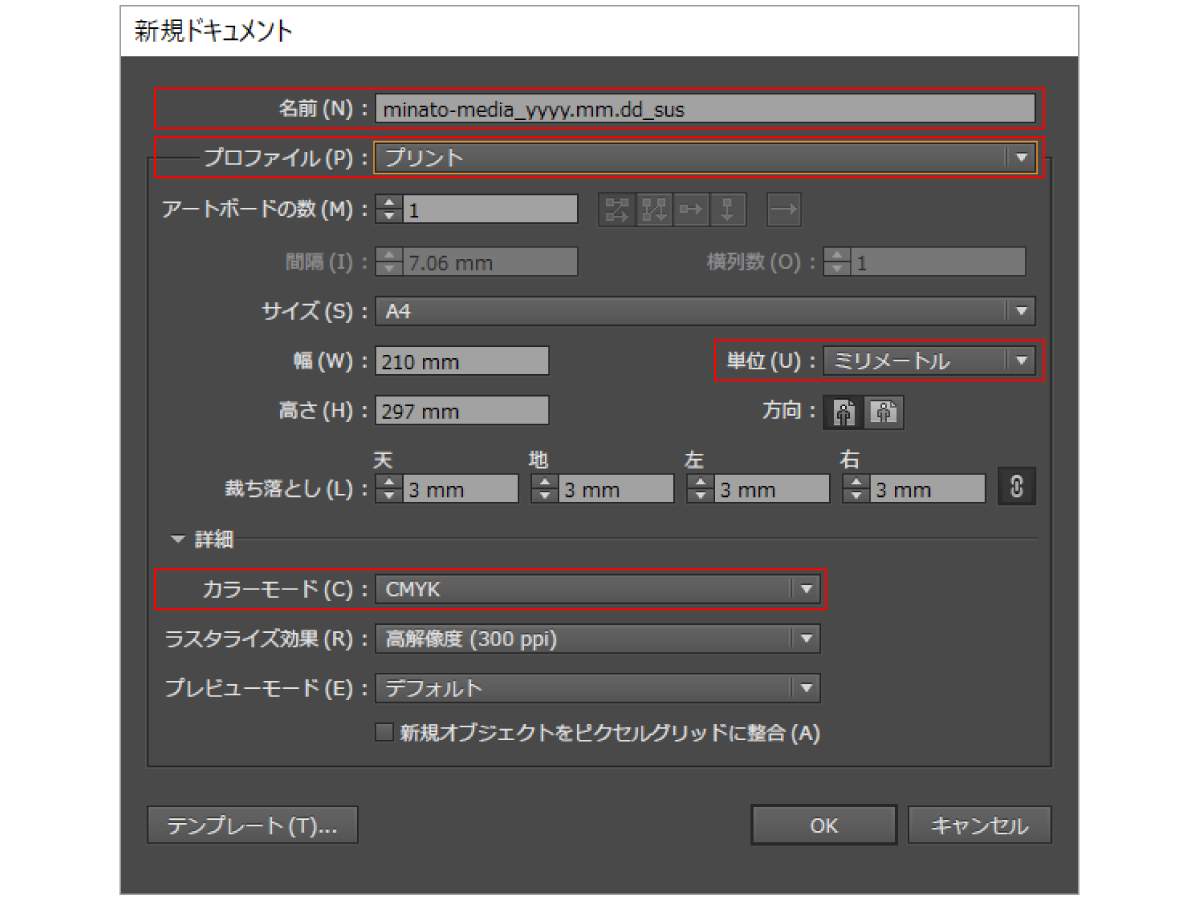Click the 地 bleed stepper arrows

point(544,489)
